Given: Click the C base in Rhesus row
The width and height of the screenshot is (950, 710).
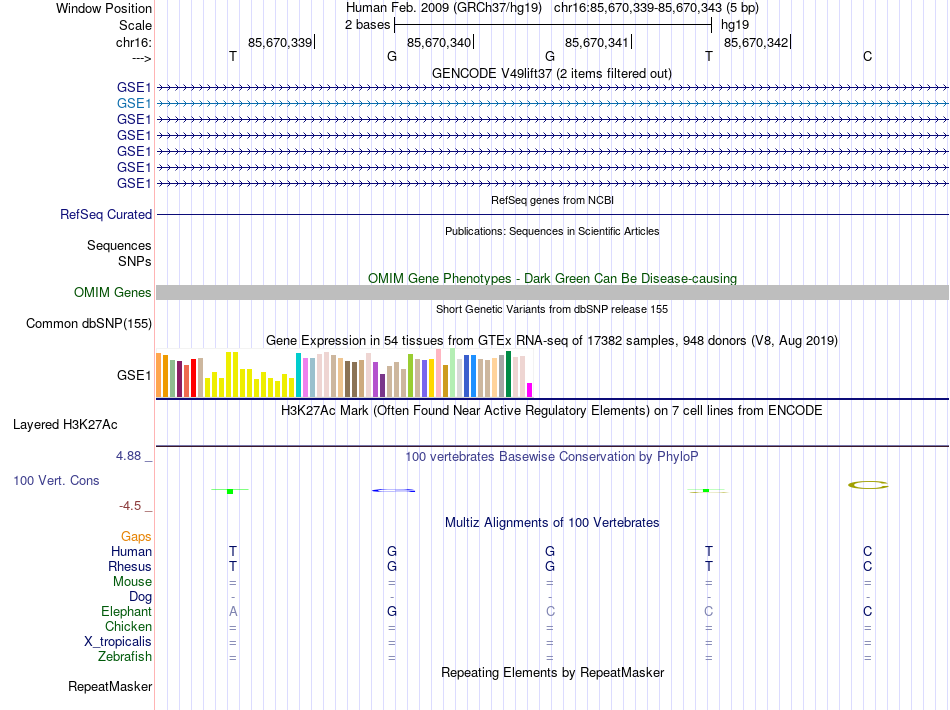Looking at the screenshot, I should point(868,567).
